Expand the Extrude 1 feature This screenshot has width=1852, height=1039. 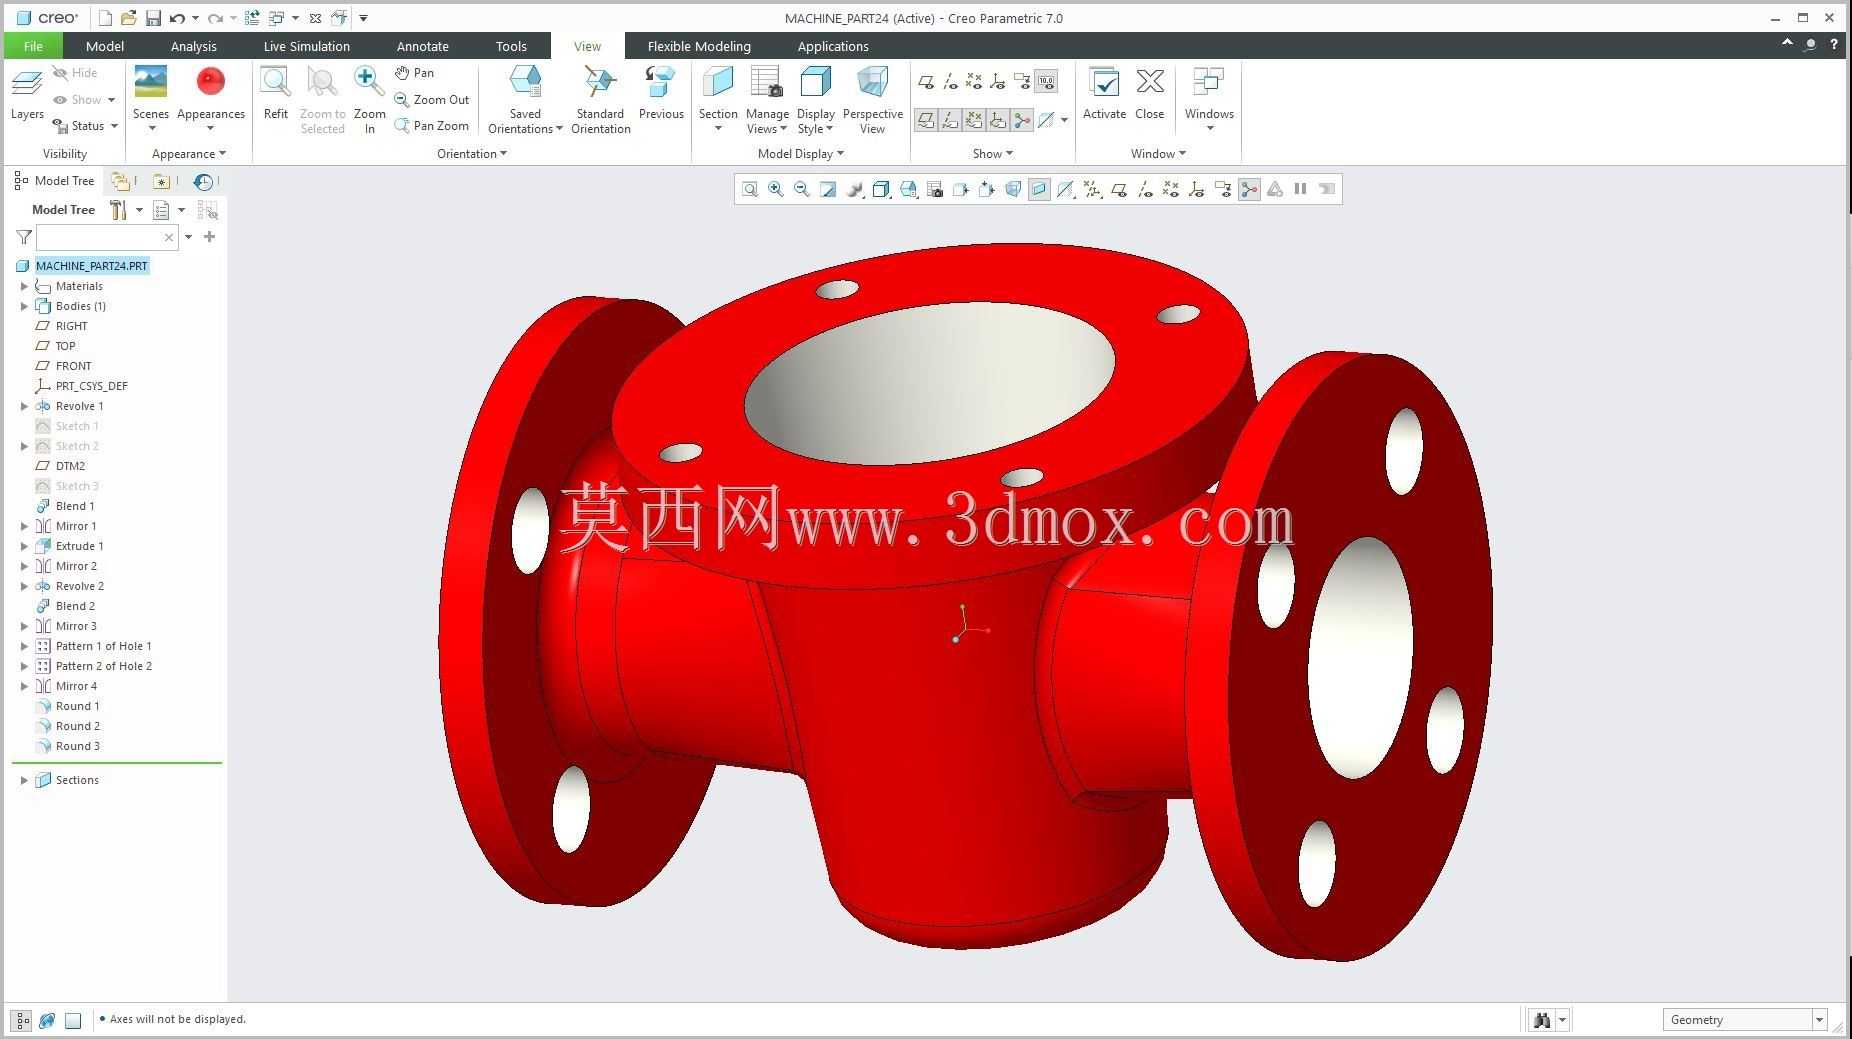point(25,546)
